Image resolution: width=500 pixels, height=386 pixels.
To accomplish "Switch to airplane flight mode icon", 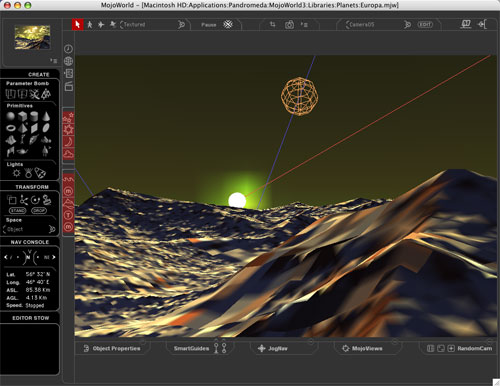I will point(101,24).
